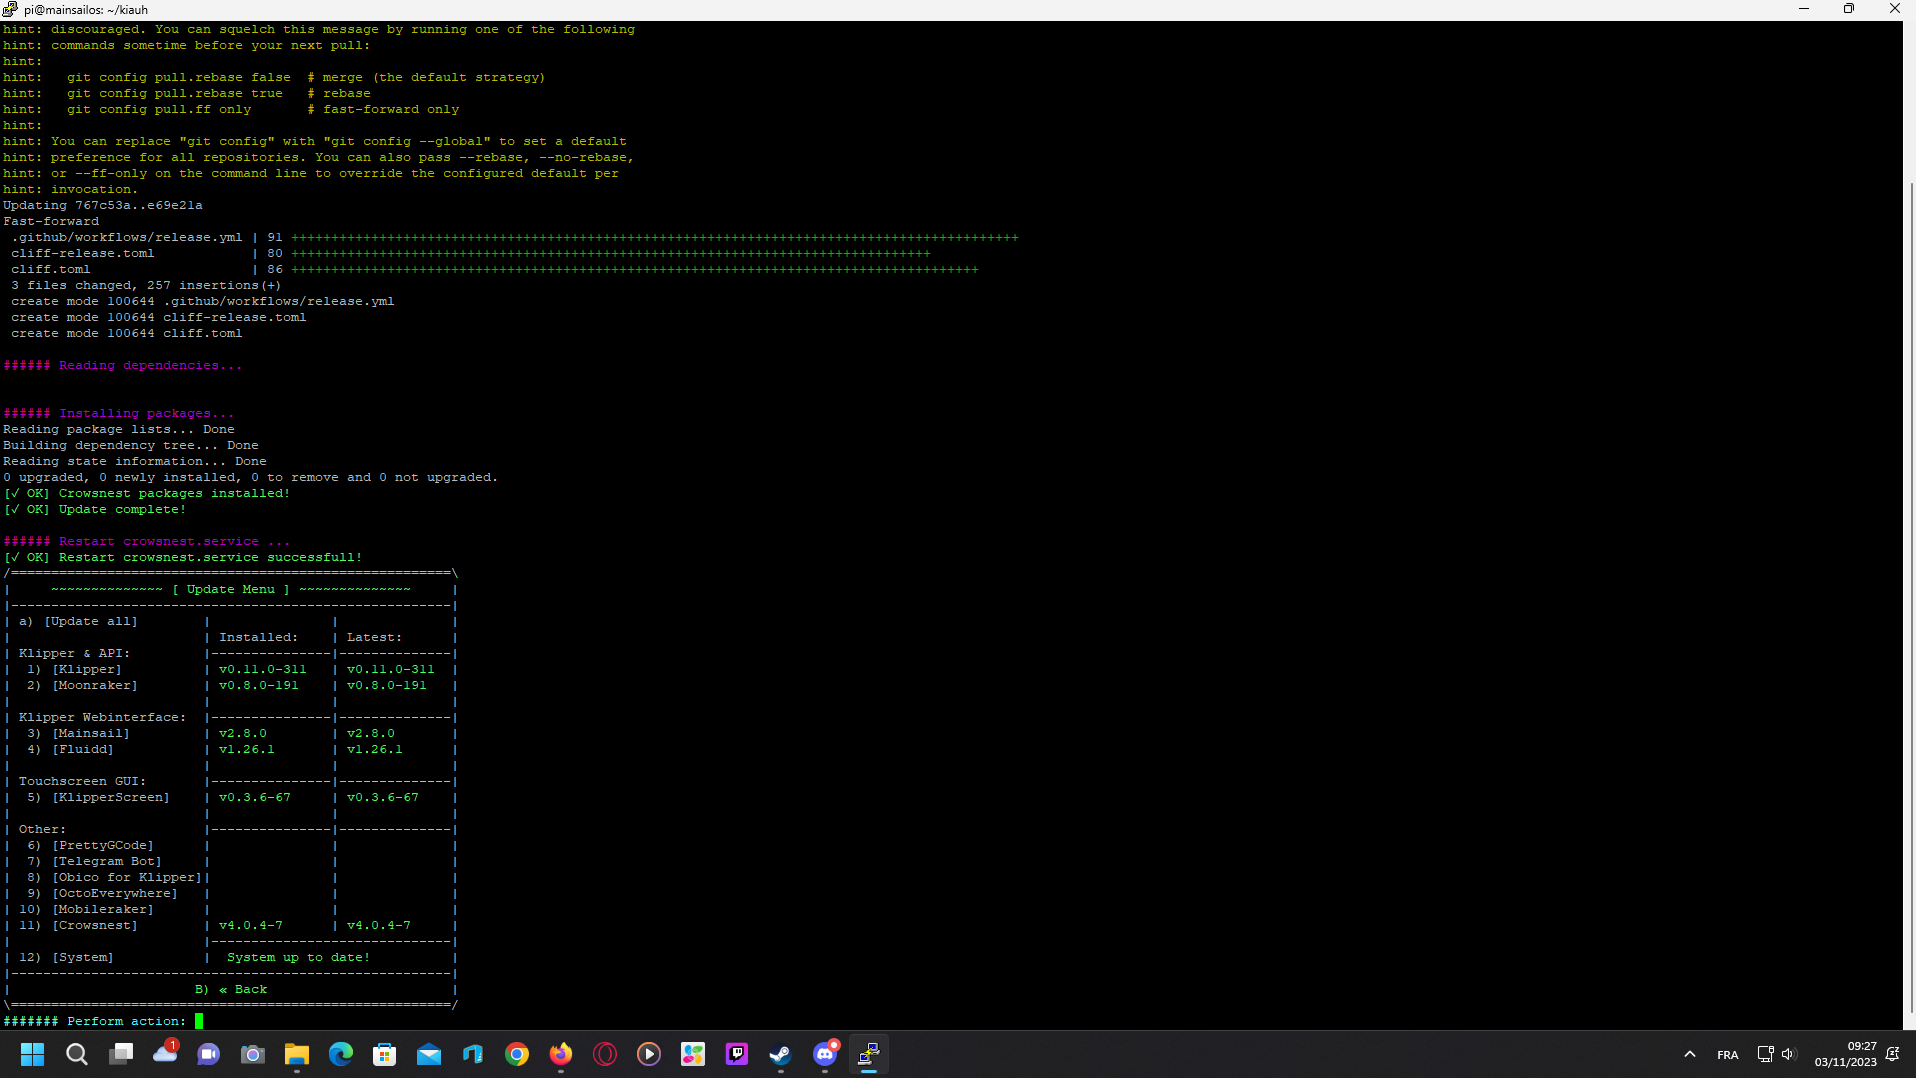1916x1078 pixels.
Task: Click the '6) [PrettyGCode]' menu entry
Action: (90, 845)
